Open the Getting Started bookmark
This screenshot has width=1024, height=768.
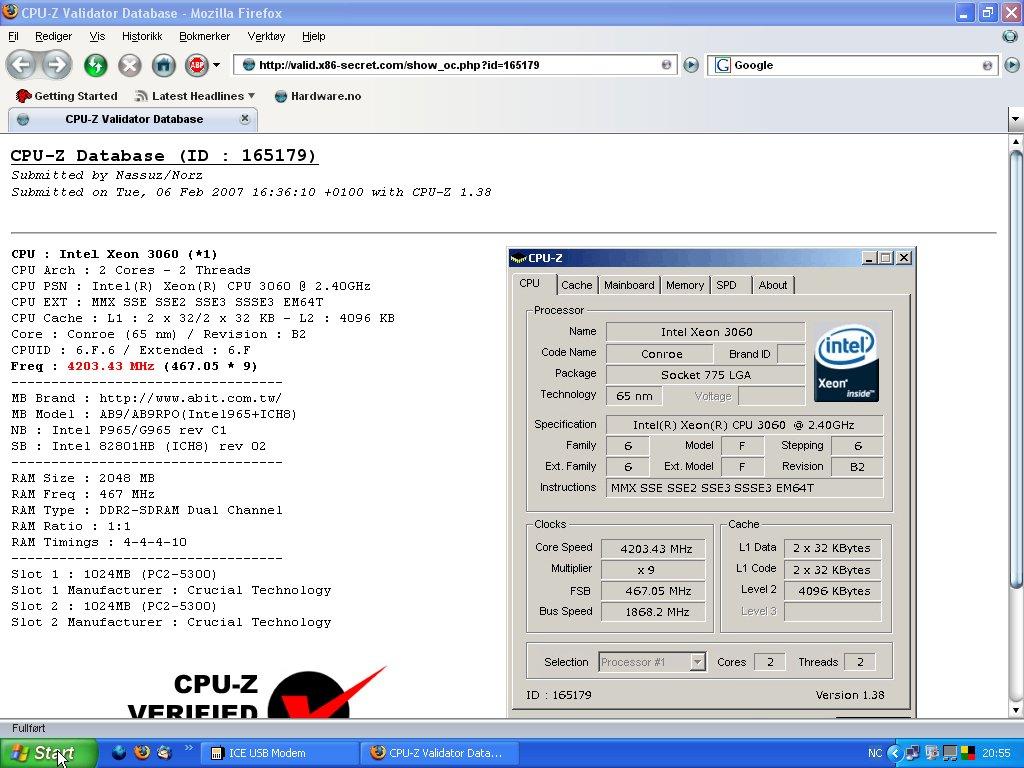pos(67,96)
